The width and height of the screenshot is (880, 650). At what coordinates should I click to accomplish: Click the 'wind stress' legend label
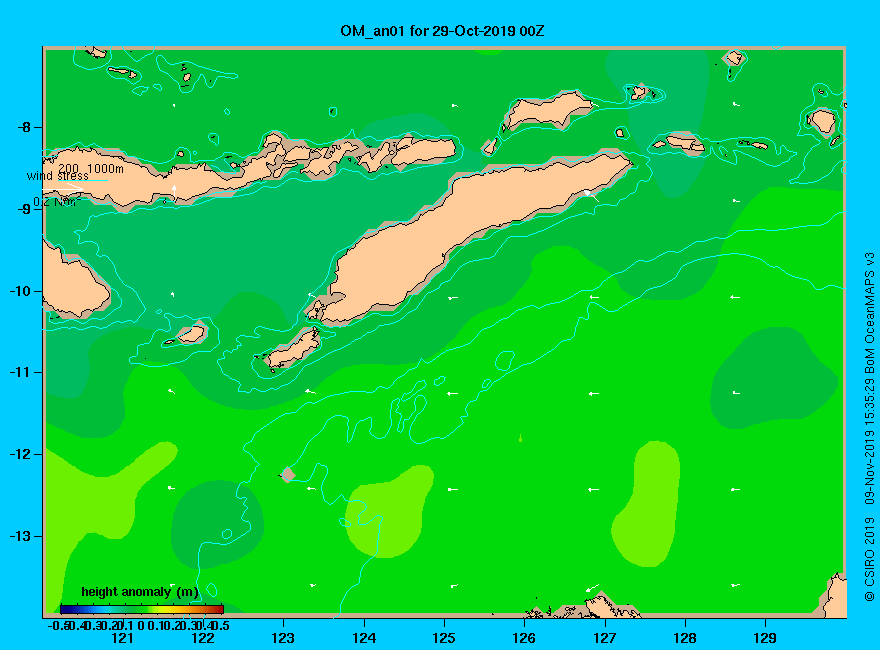pos(58,176)
